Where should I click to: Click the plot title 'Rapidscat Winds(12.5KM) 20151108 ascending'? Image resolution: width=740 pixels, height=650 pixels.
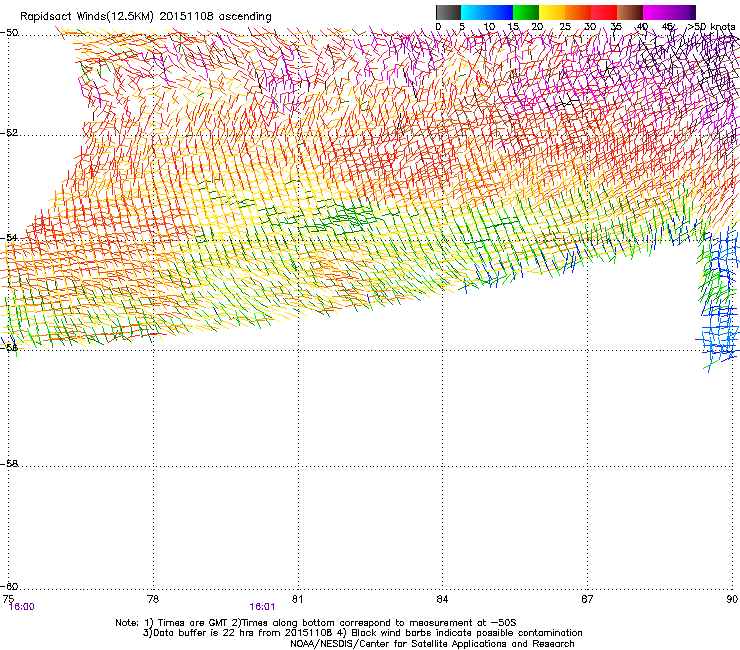pos(146,17)
